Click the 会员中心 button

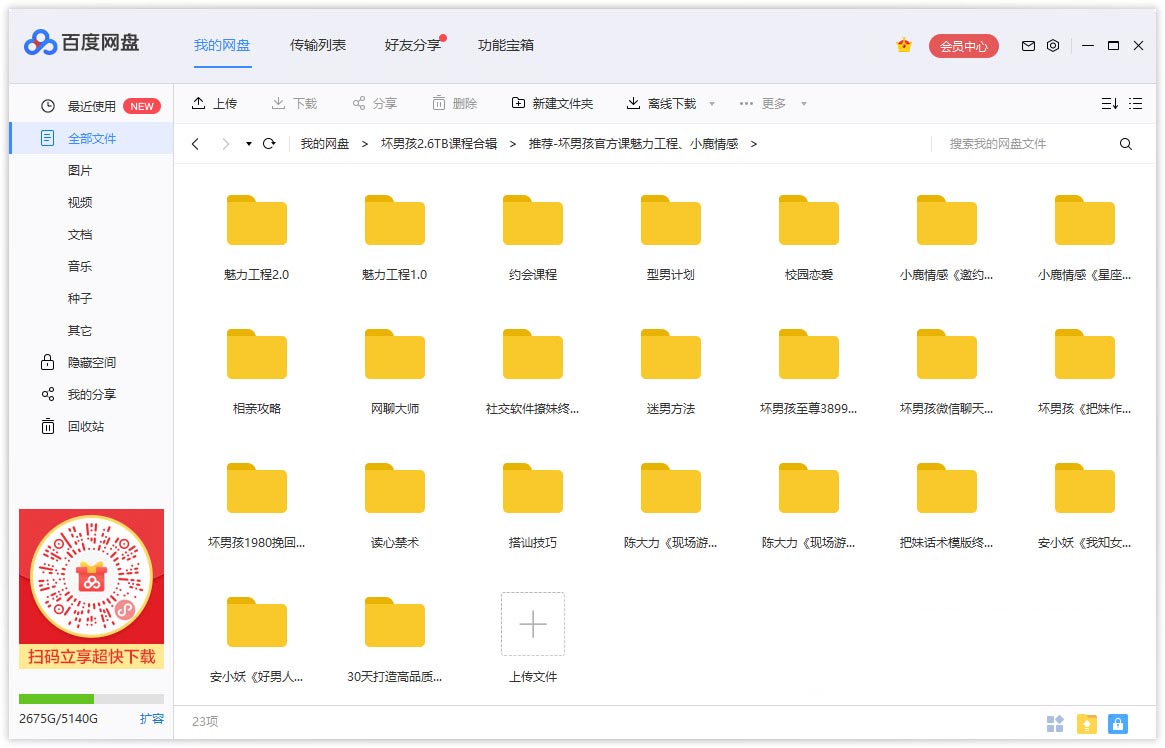[963, 46]
